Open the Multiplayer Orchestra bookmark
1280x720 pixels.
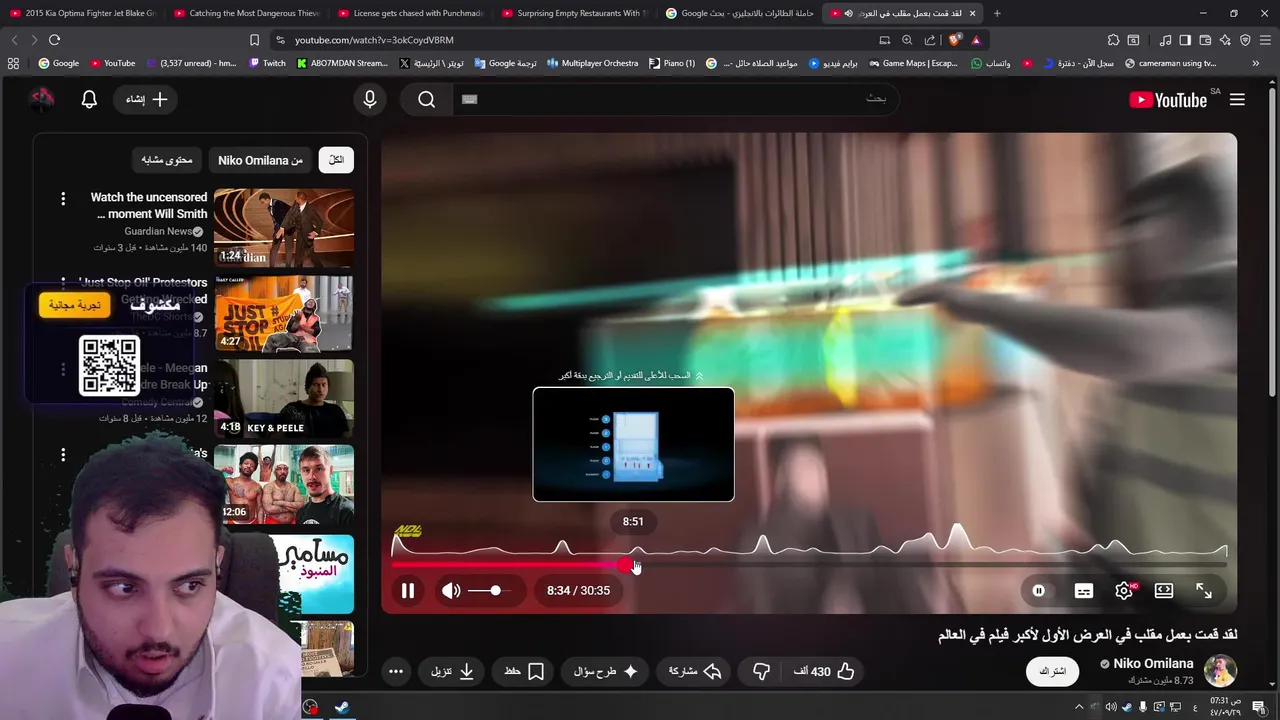[592, 63]
